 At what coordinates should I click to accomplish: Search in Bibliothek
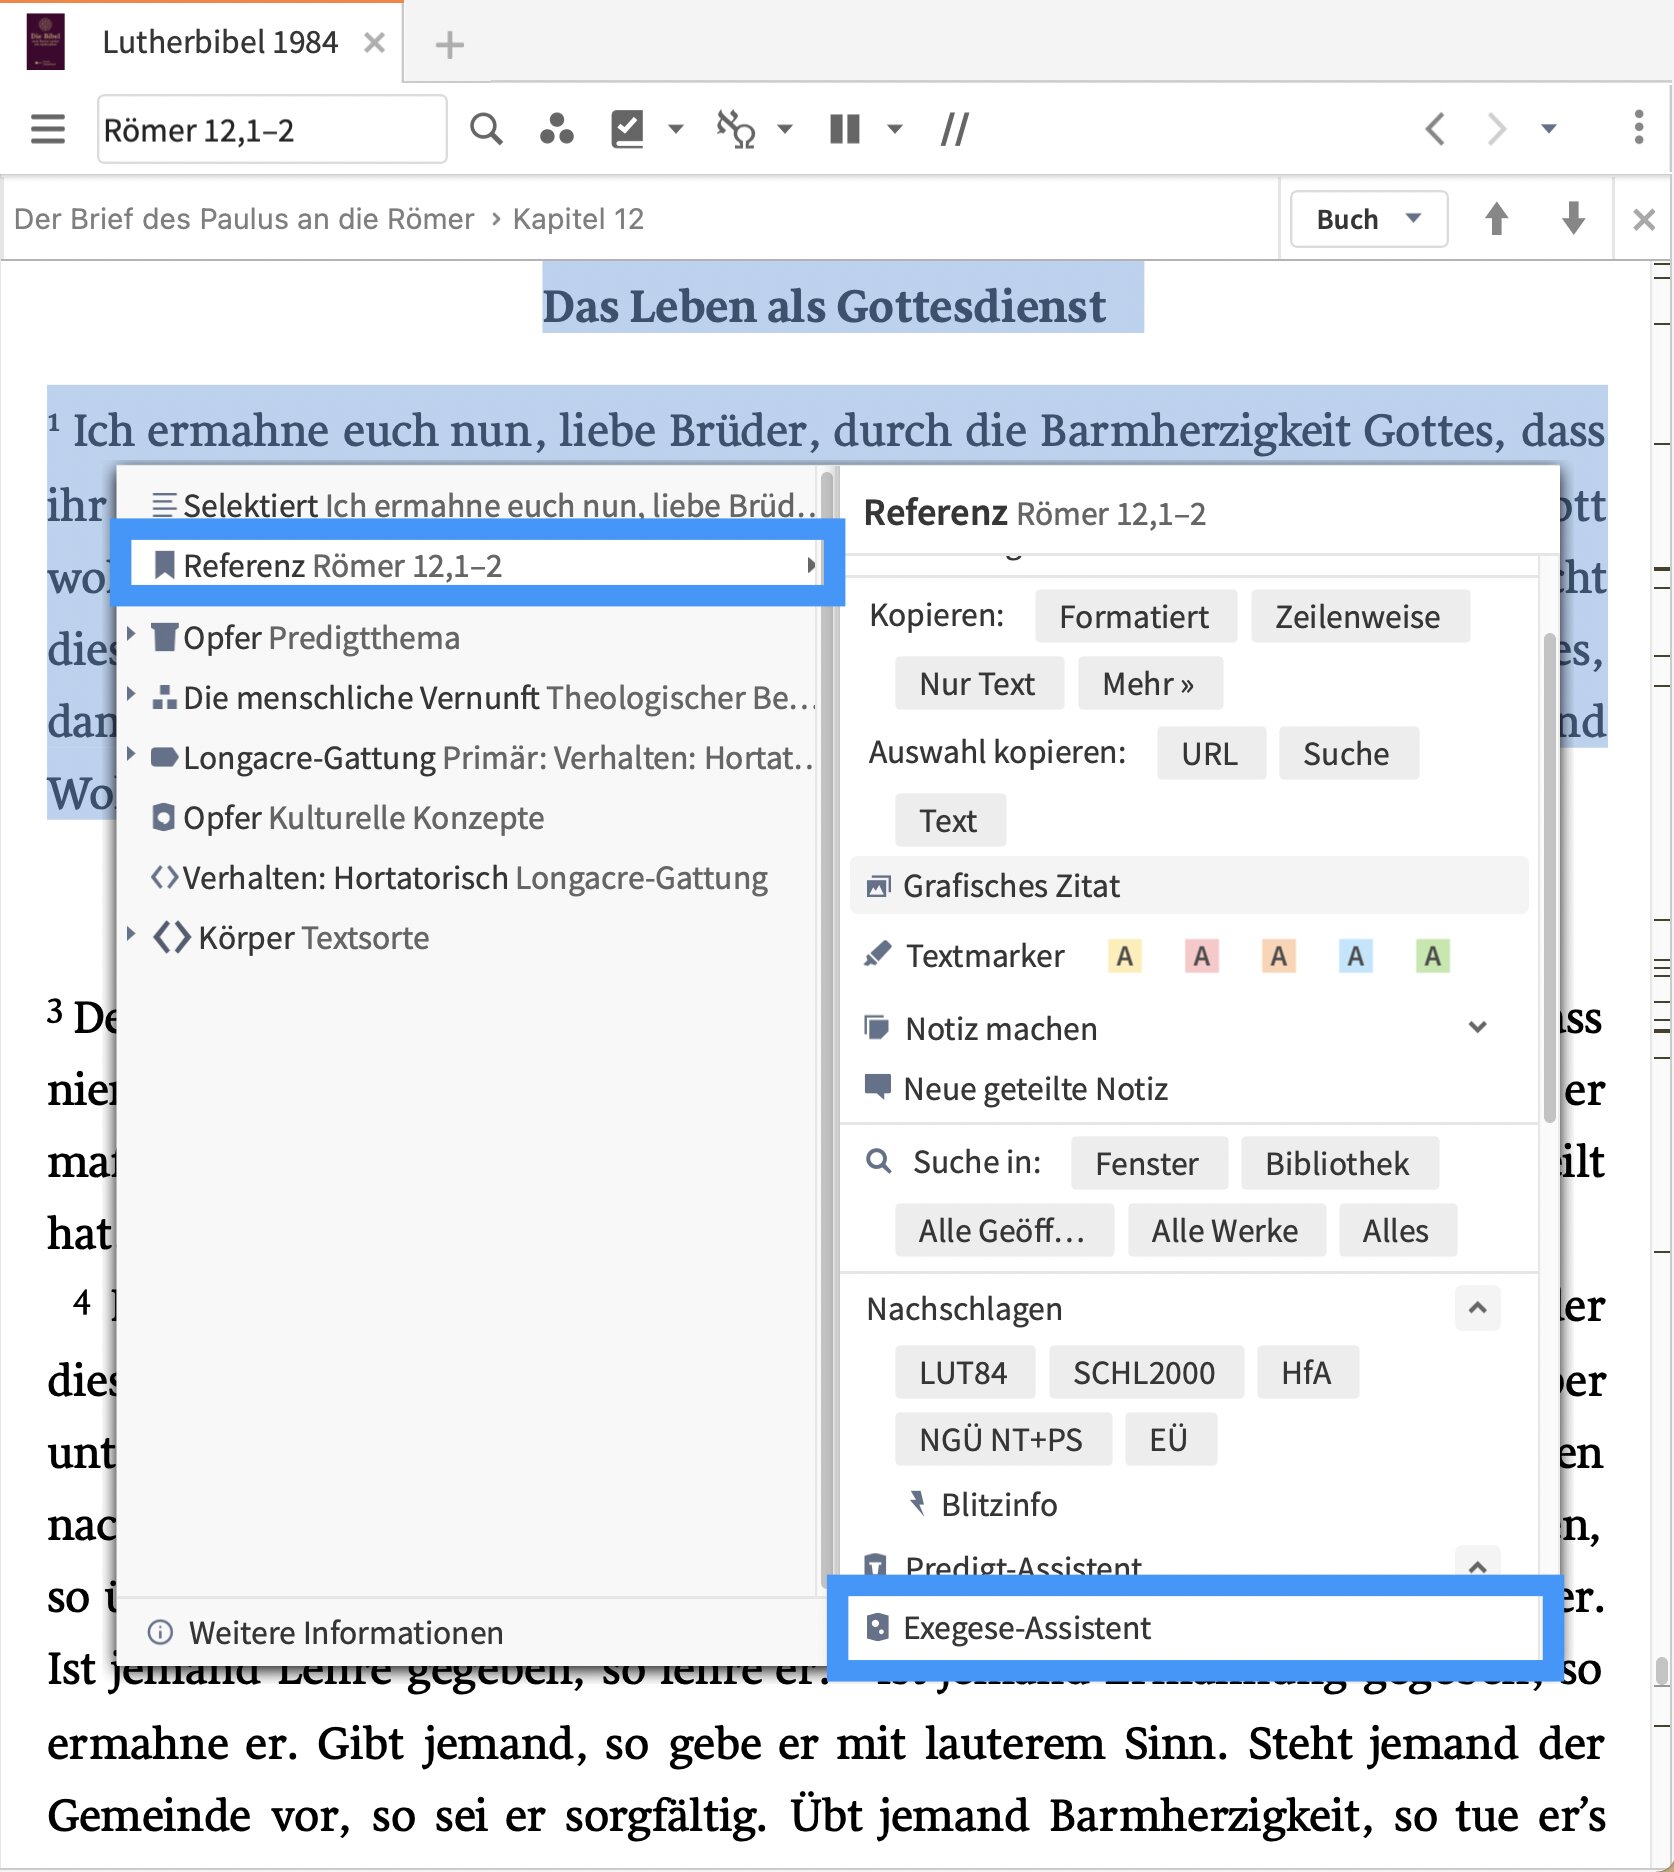coord(1338,1163)
